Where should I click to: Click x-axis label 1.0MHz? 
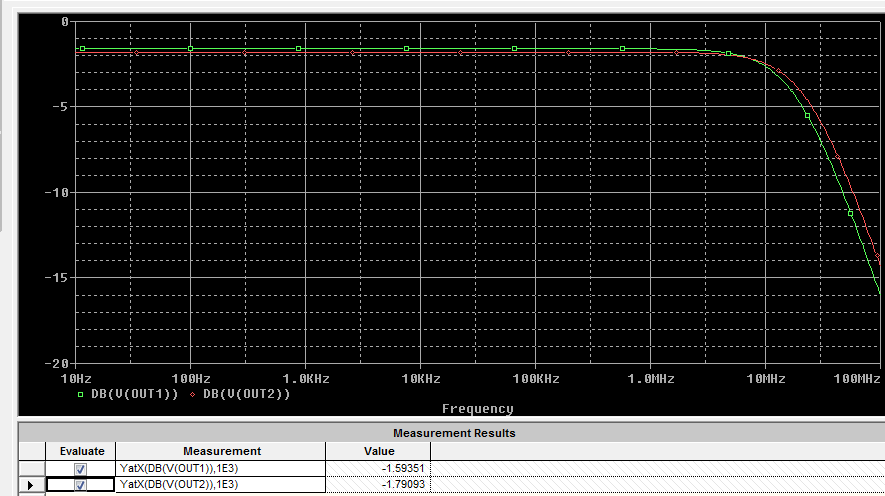tap(651, 379)
